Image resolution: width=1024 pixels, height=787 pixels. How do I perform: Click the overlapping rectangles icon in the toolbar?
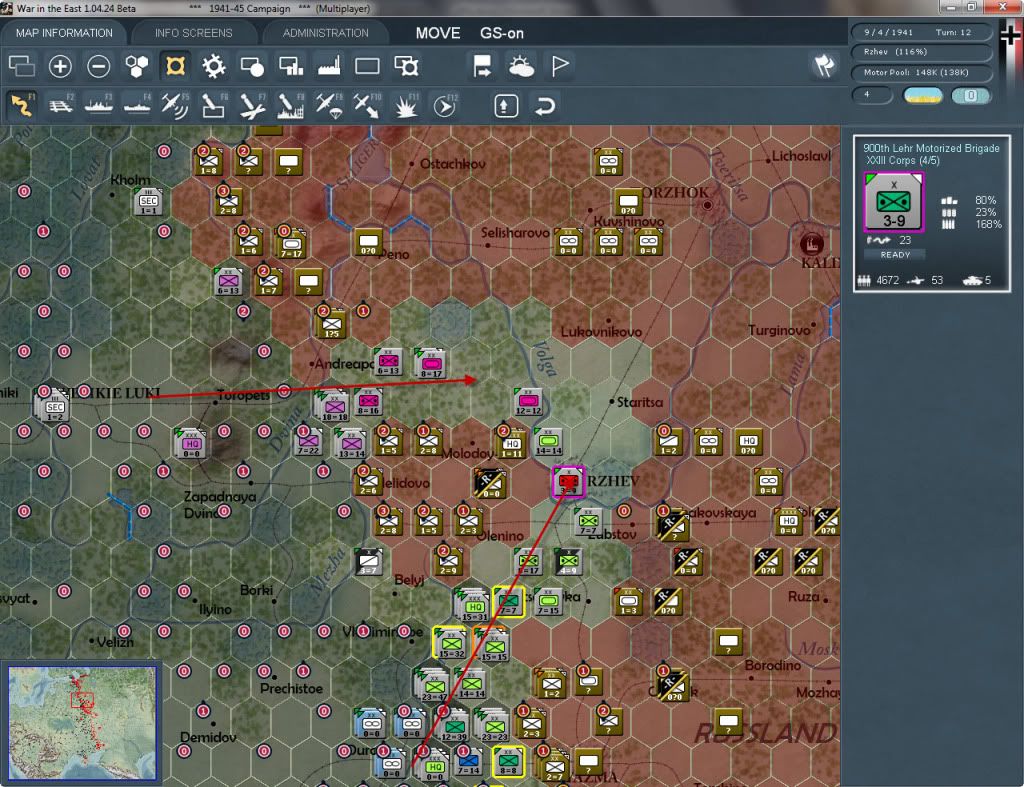coord(22,66)
